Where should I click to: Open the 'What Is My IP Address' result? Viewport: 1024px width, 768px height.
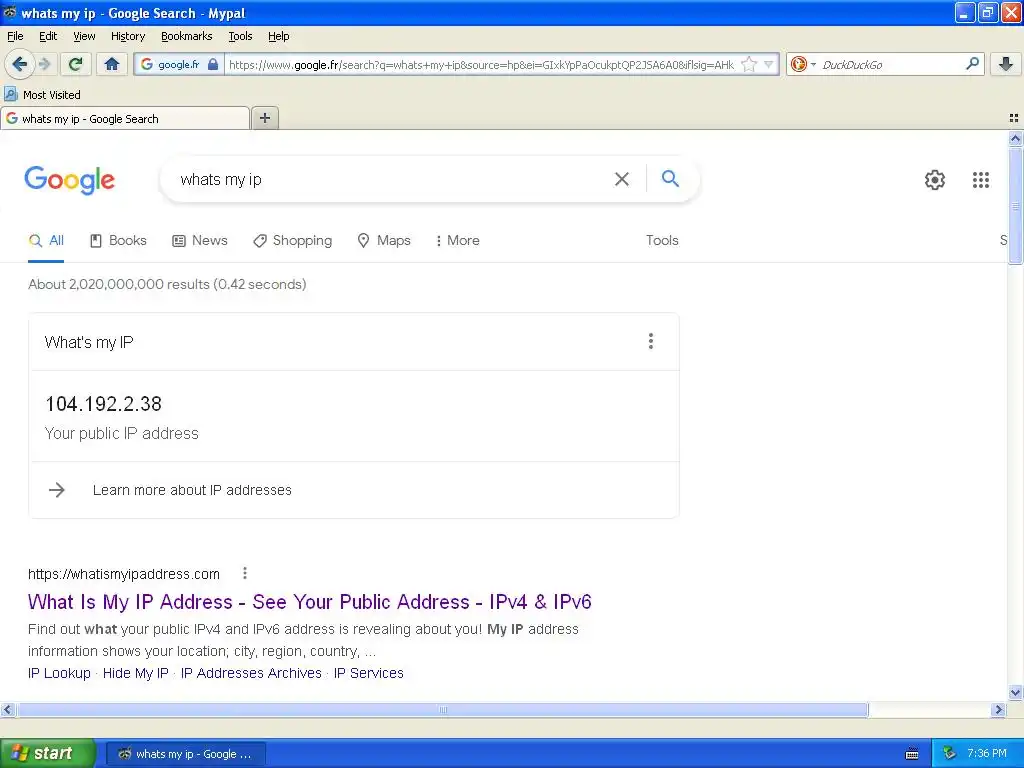coord(310,601)
